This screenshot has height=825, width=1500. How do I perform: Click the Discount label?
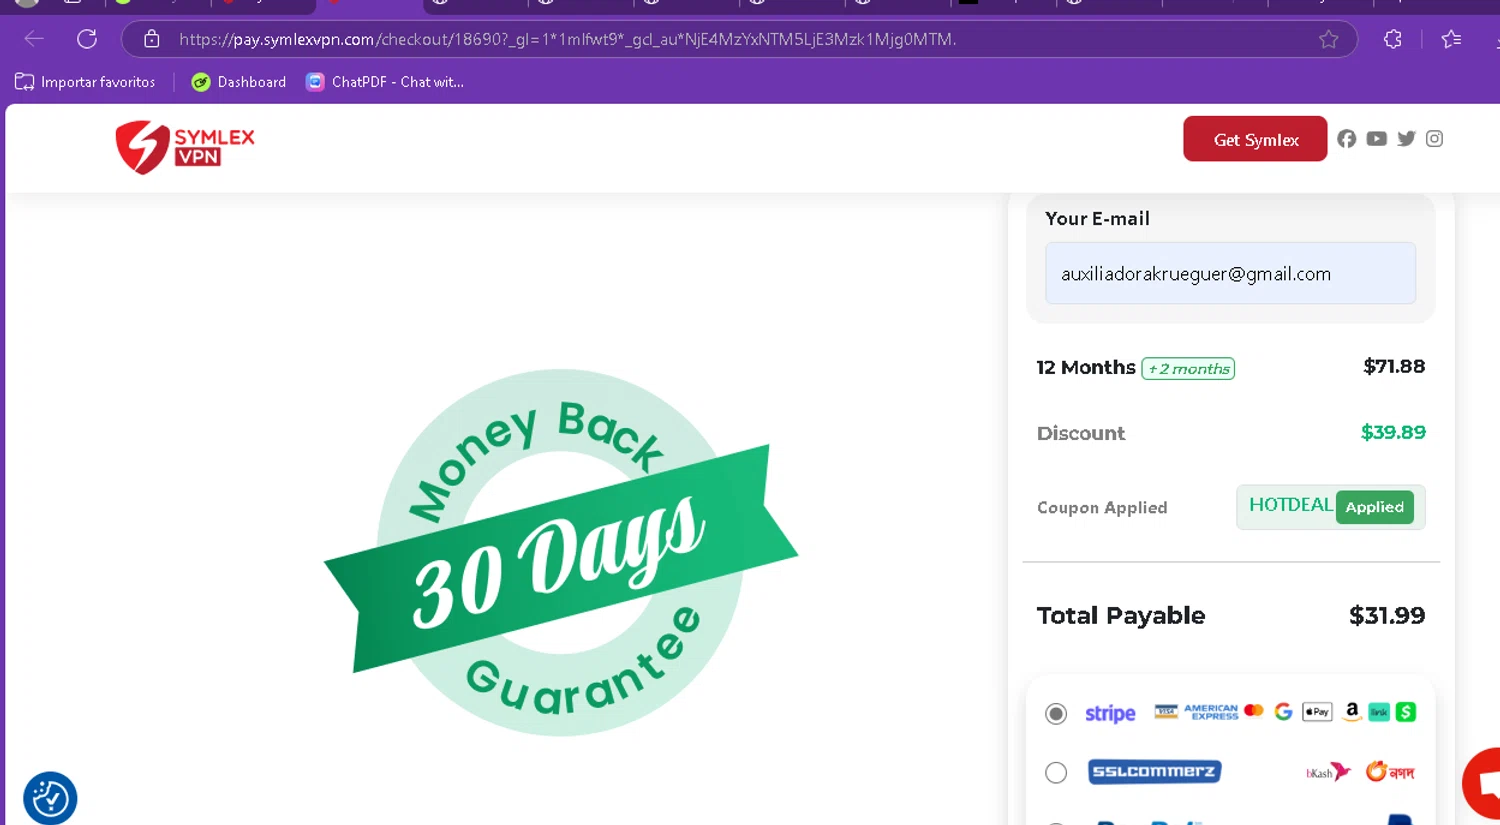pos(1081,433)
